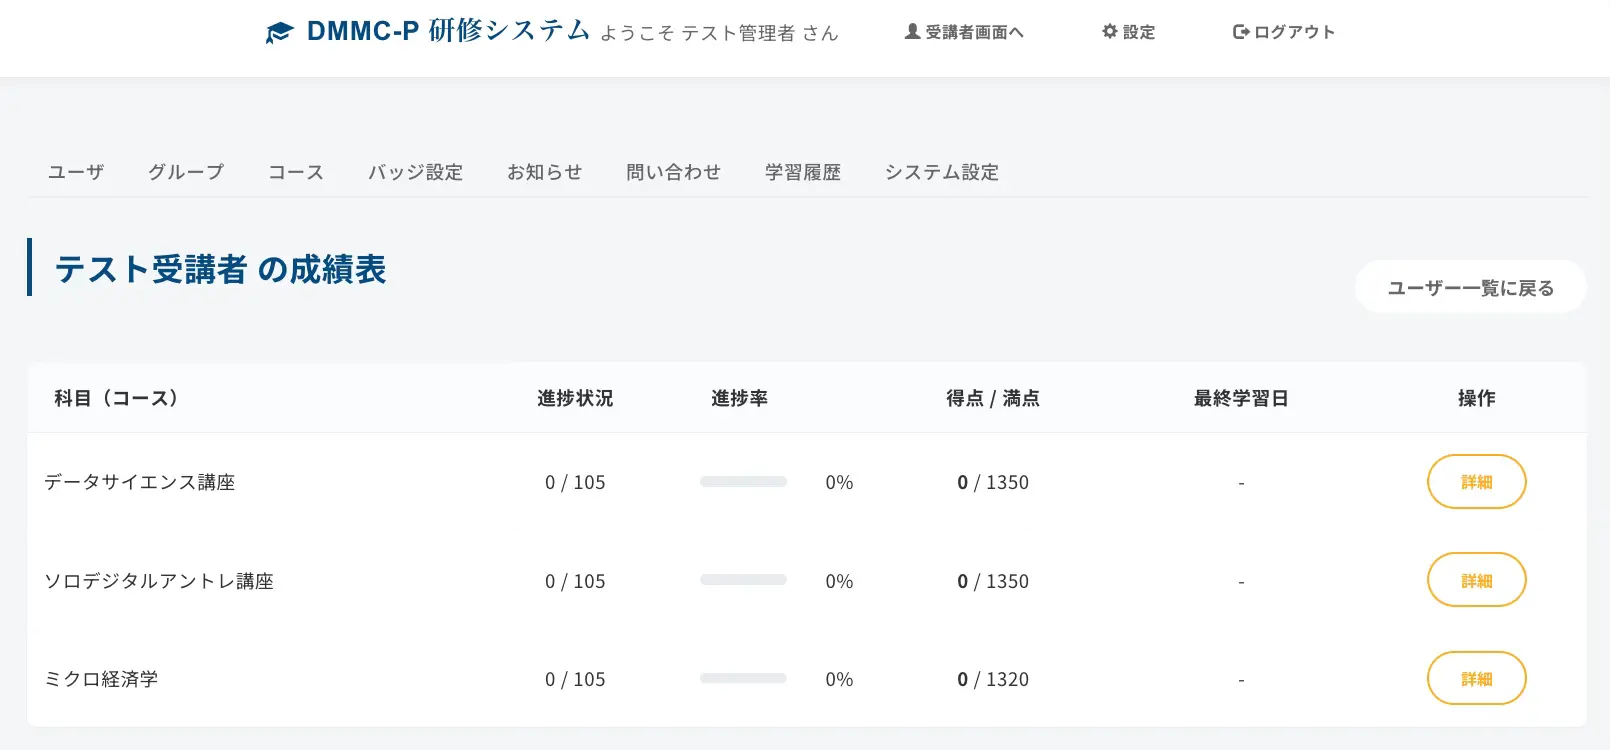
Task: Click the progress bar for ミクロ経済学
Action: (743, 679)
